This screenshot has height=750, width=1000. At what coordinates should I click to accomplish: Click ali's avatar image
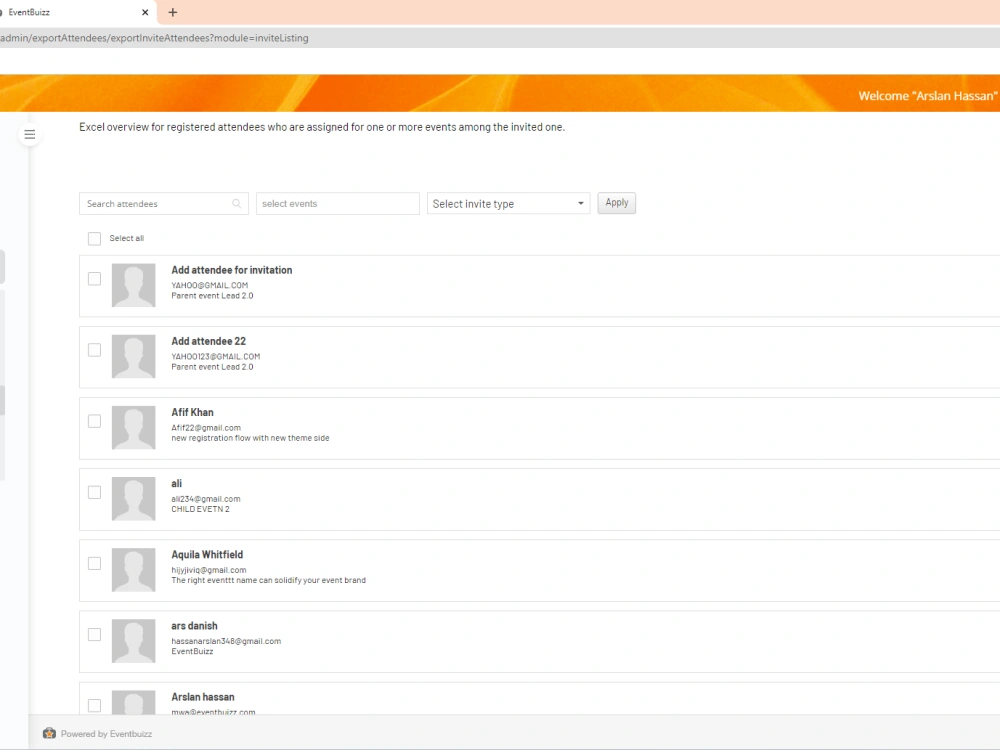133,499
